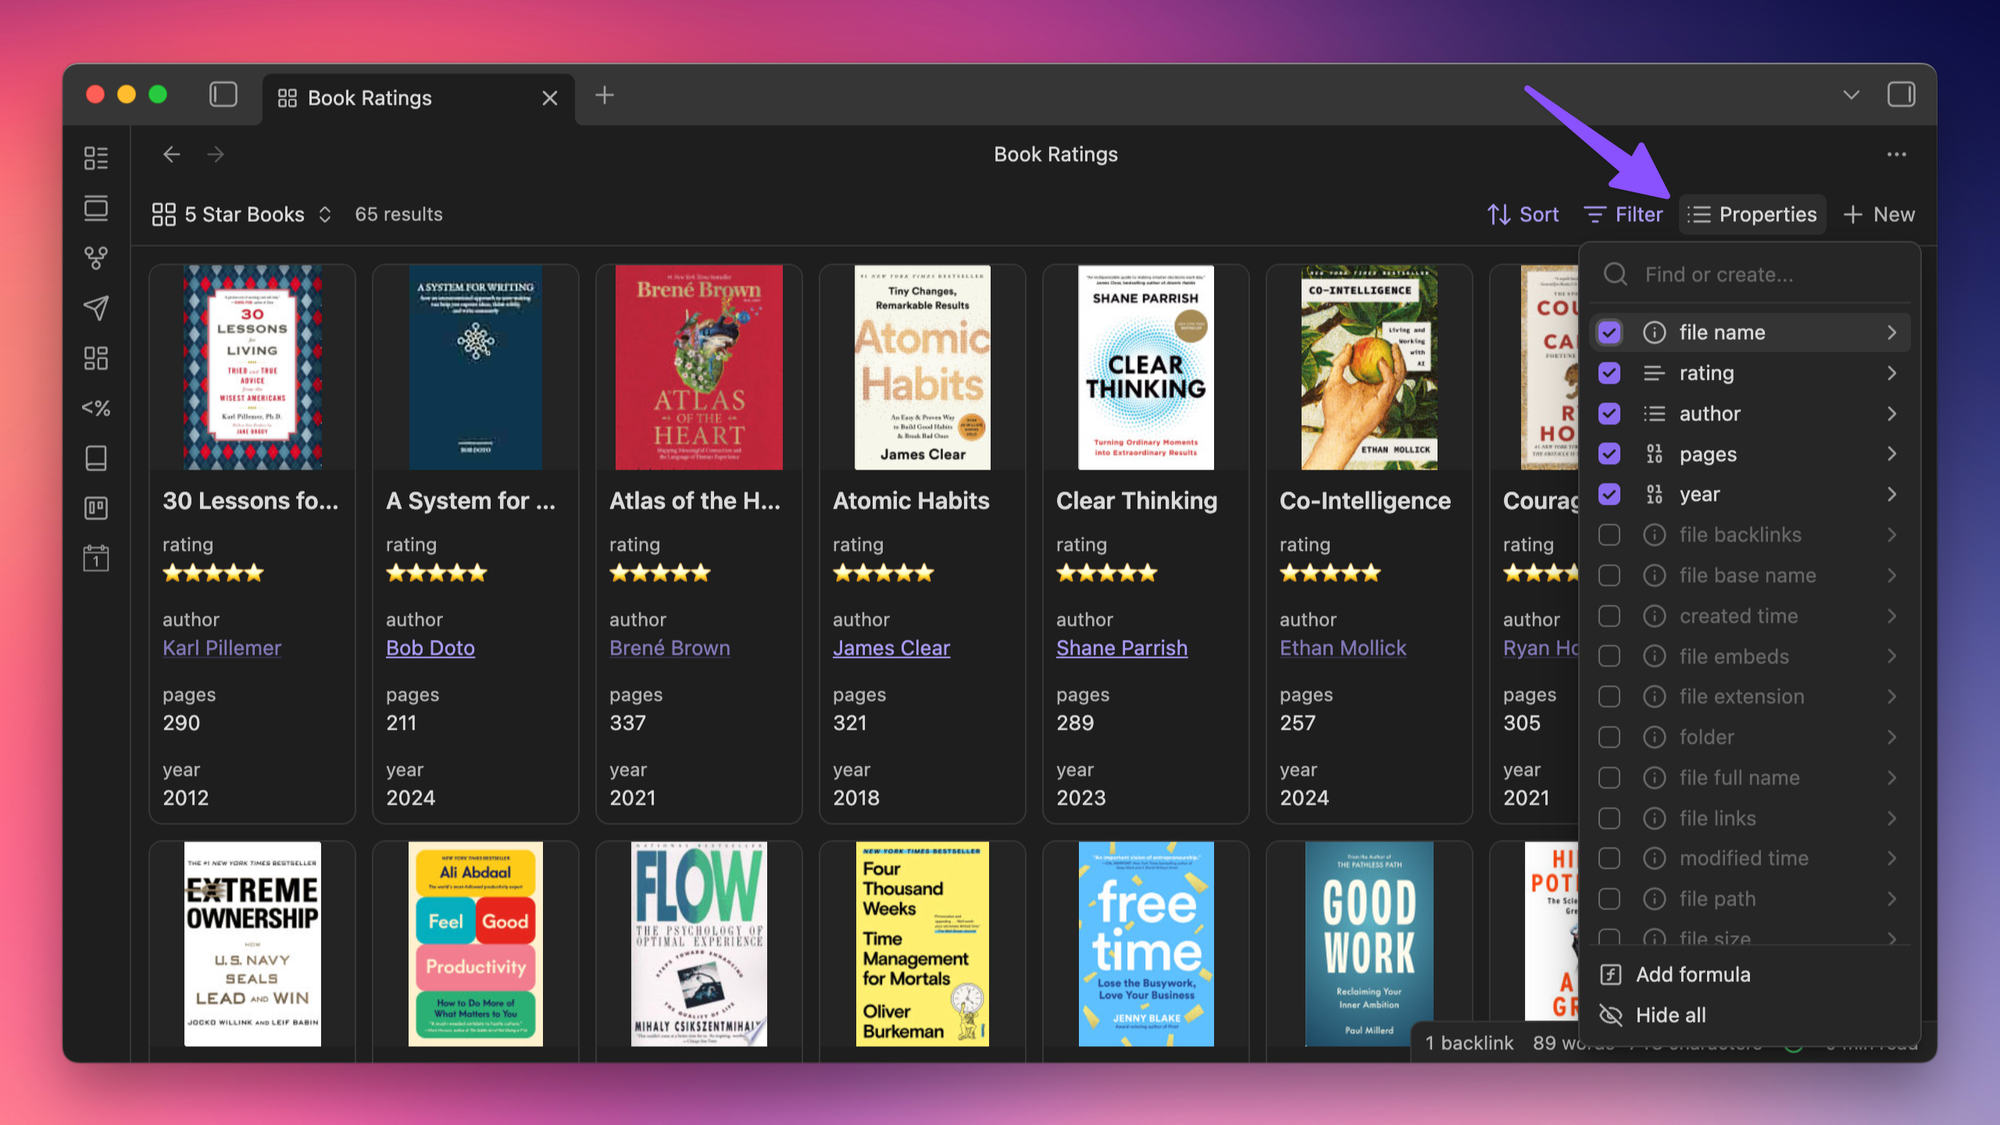Open the daily note calendar icon
Viewport: 2000px width, 1125px height.
tap(96, 558)
